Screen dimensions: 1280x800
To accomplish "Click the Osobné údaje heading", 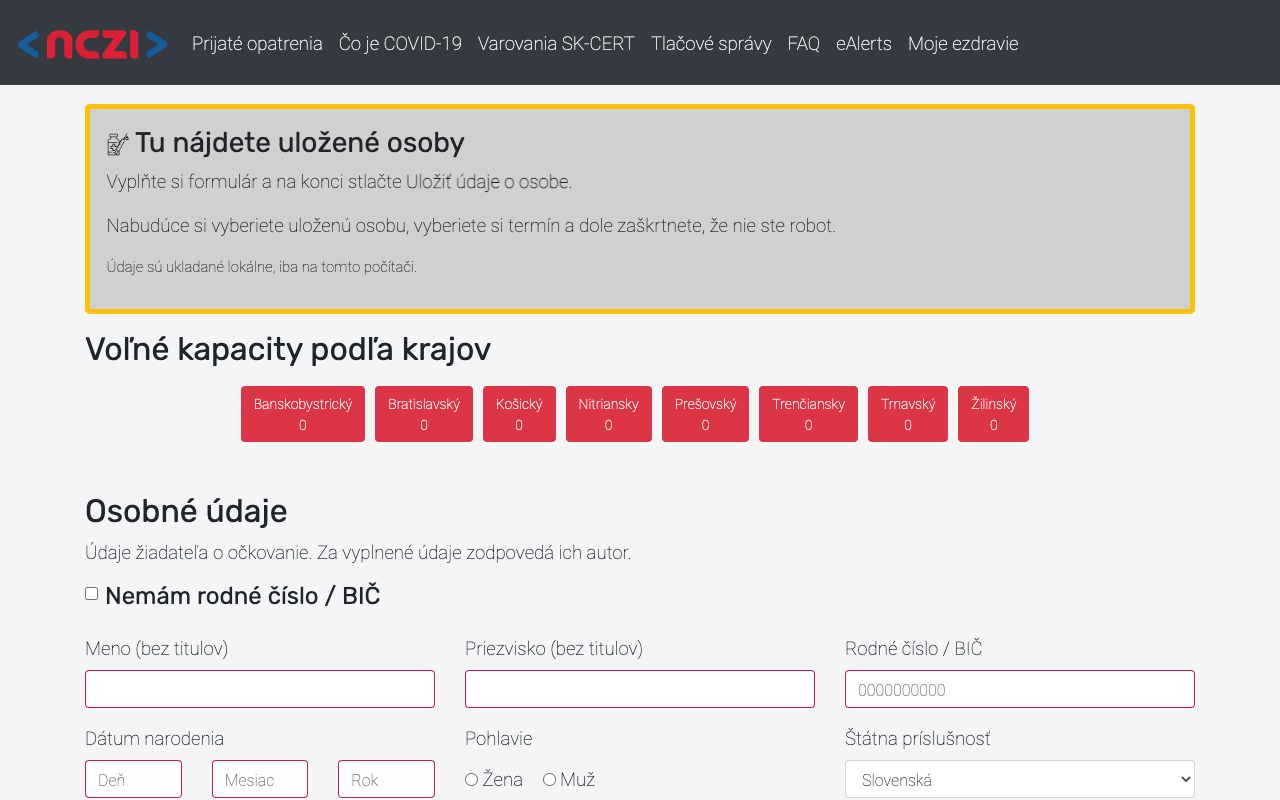I will tap(186, 511).
